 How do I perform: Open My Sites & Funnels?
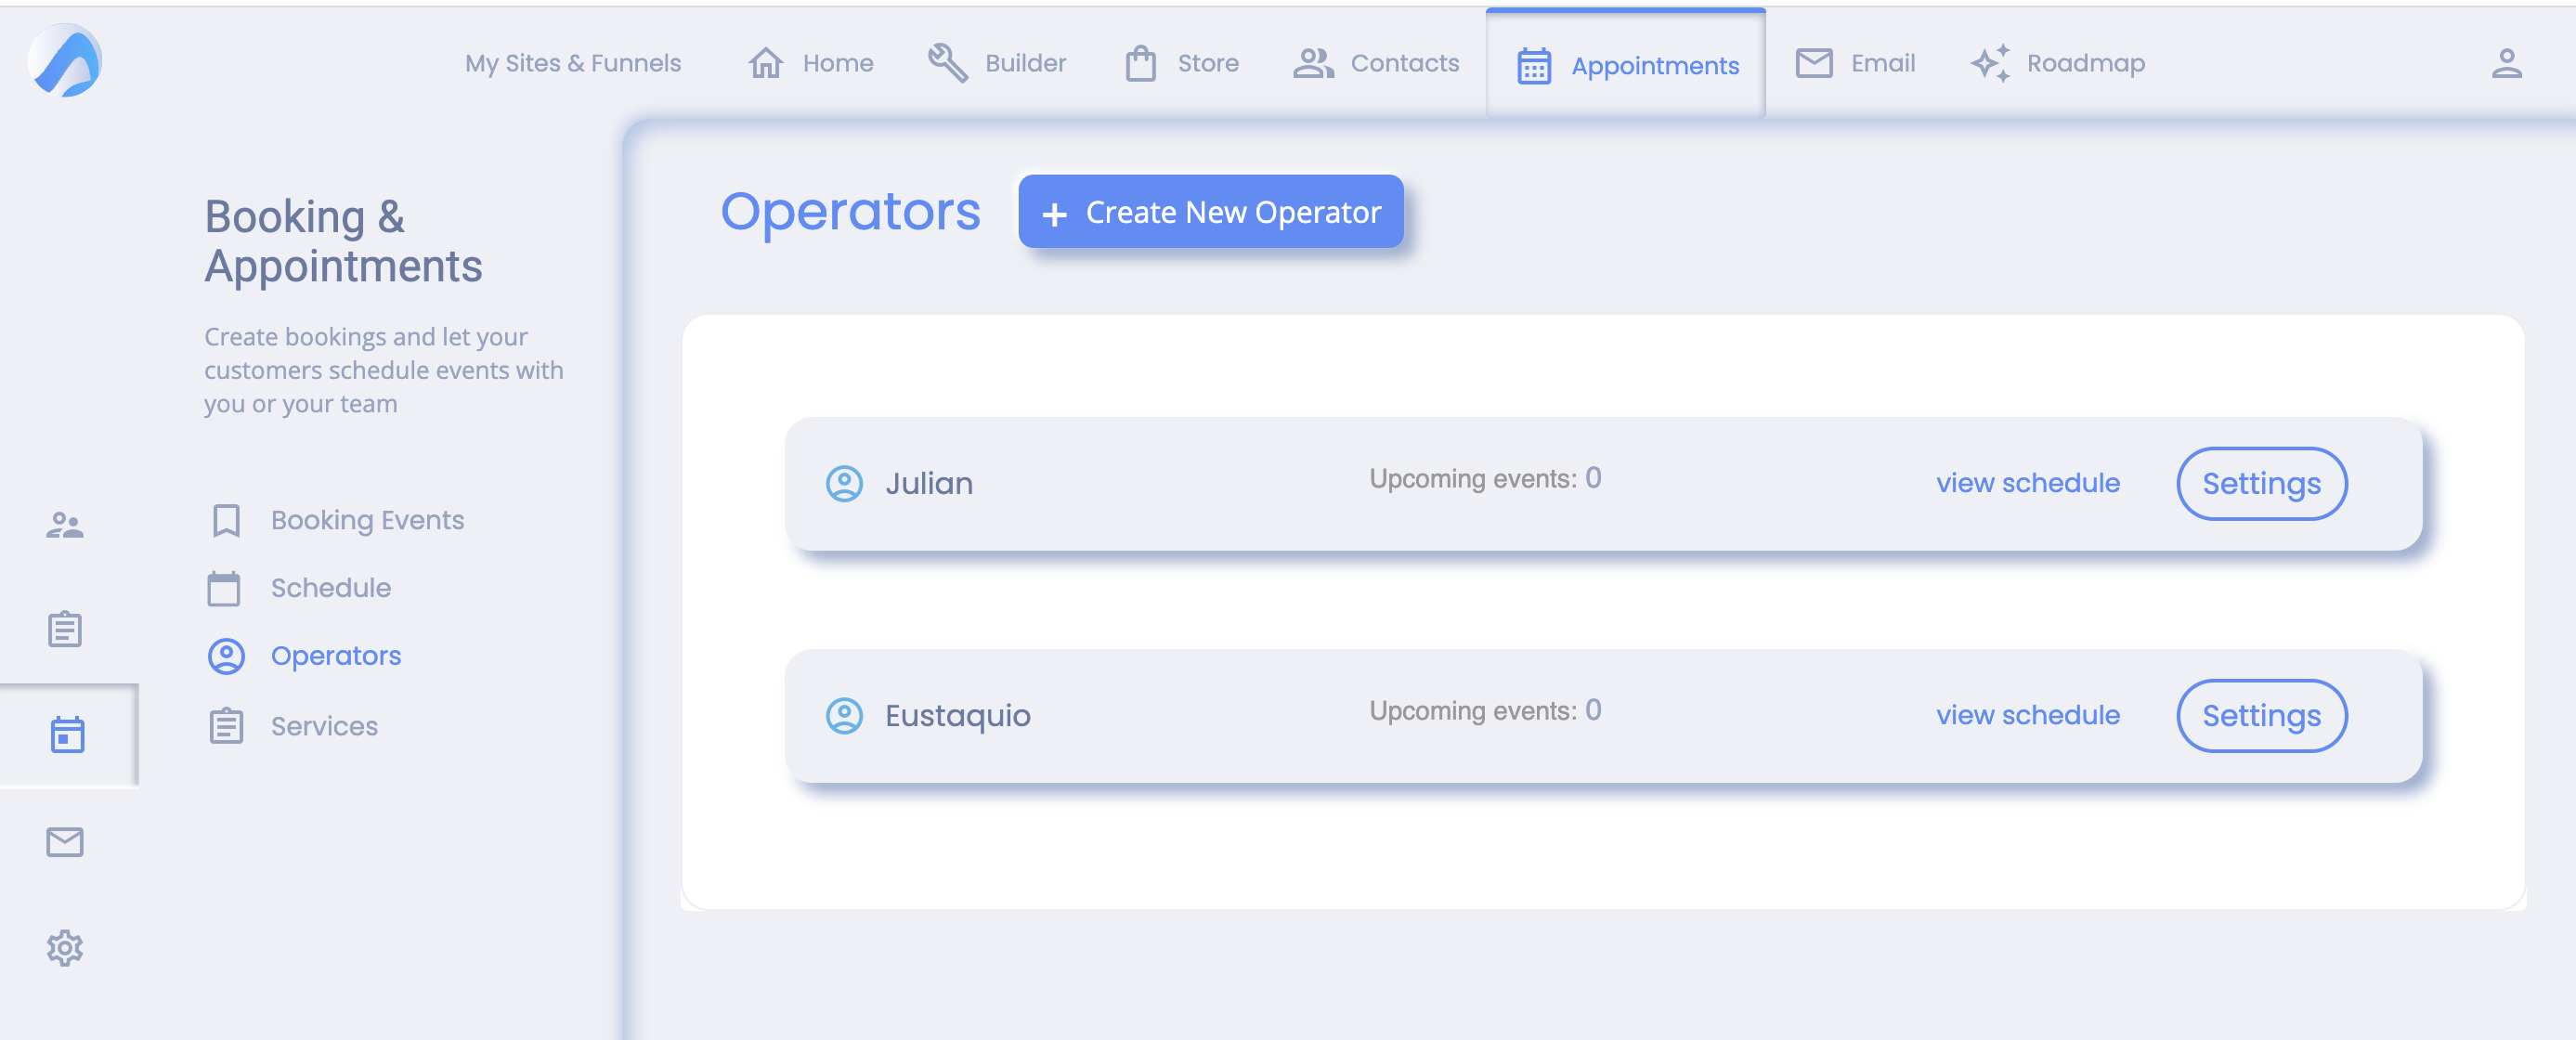coord(572,64)
